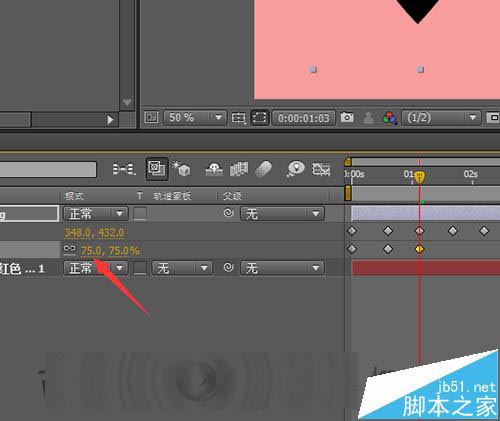Viewport: 500px width, 421px height.
Task: Open the 正常 blend mode dropdown of first layer
Action: [96, 213]
